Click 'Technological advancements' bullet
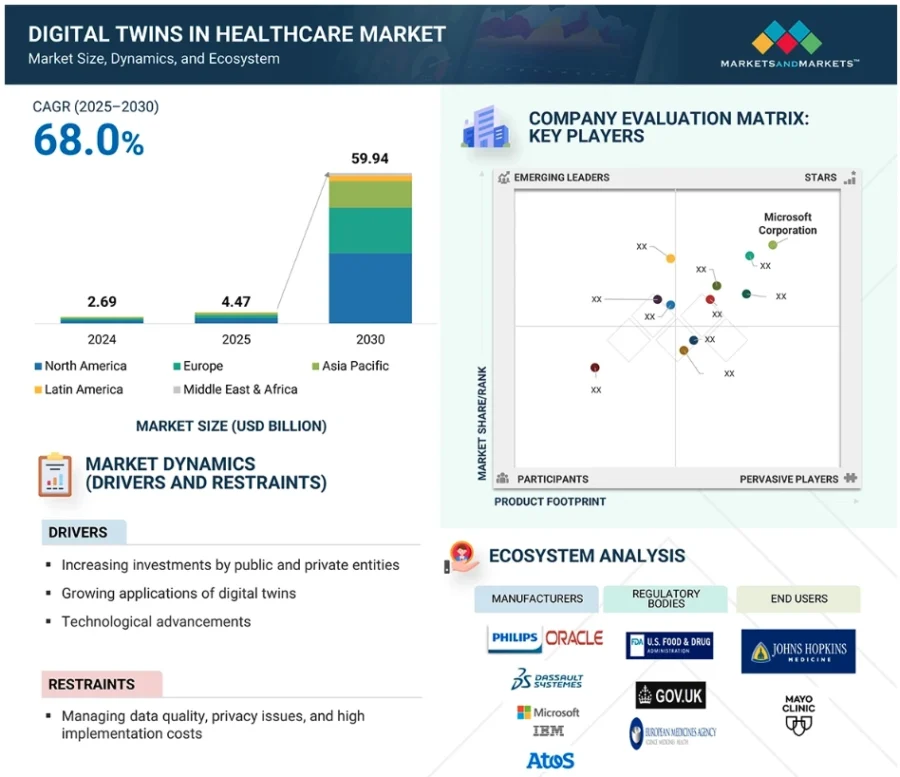The height and width of the screenshot is (777, 900). [x=156, y=621]
